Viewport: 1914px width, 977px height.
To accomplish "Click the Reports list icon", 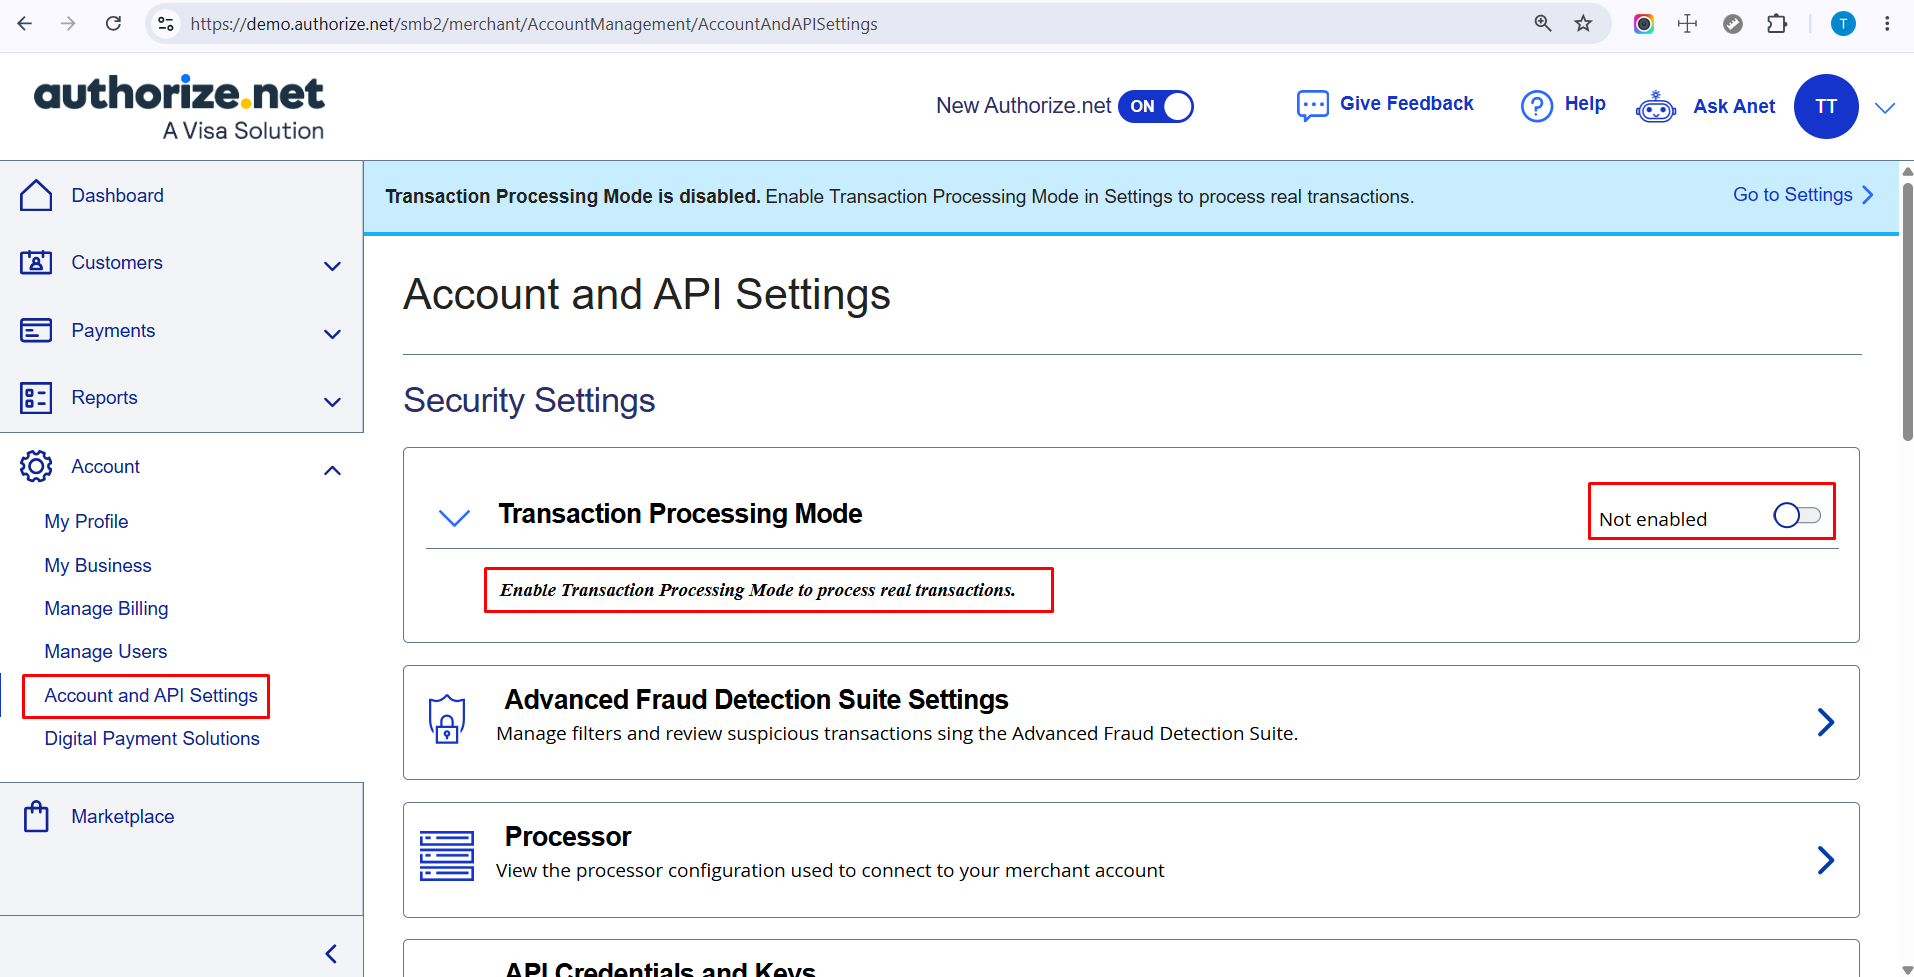I will coord(36,398).
